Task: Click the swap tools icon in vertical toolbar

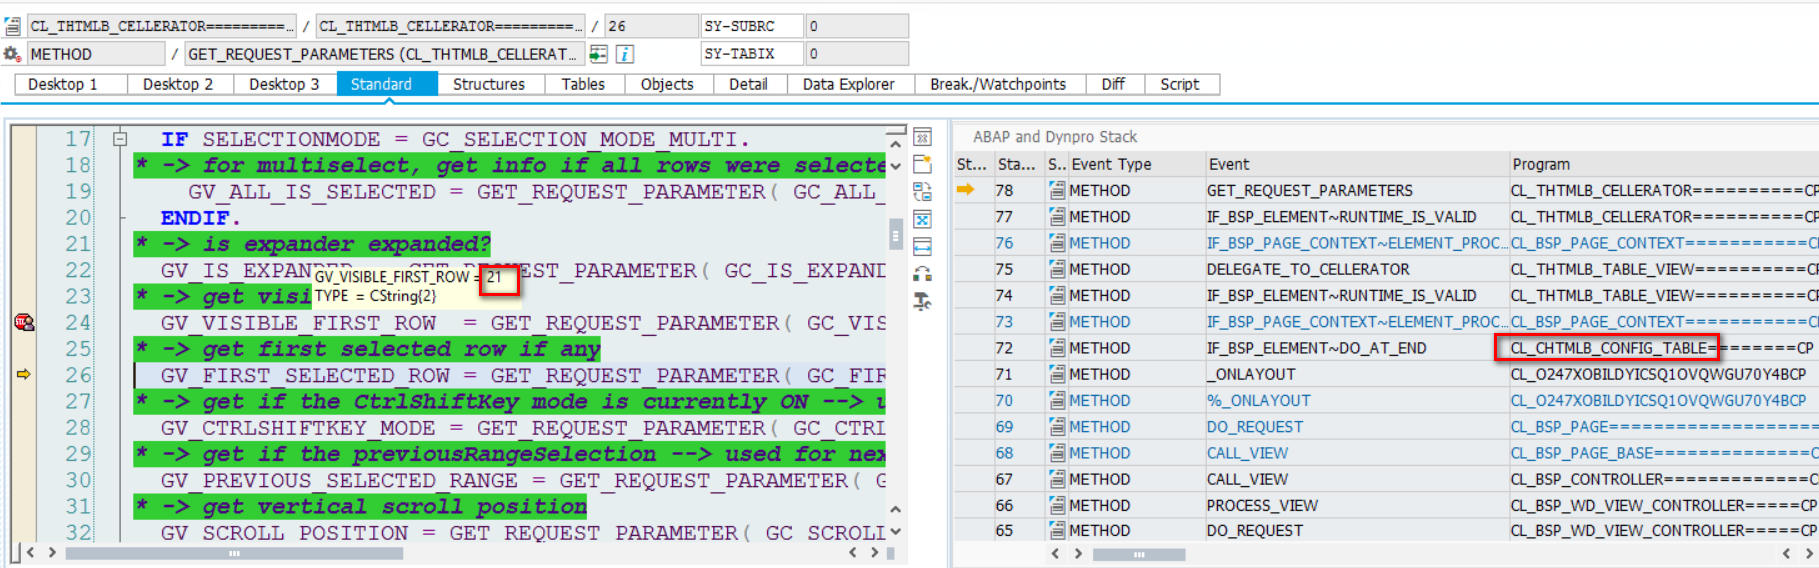Action: click(922, 192)
